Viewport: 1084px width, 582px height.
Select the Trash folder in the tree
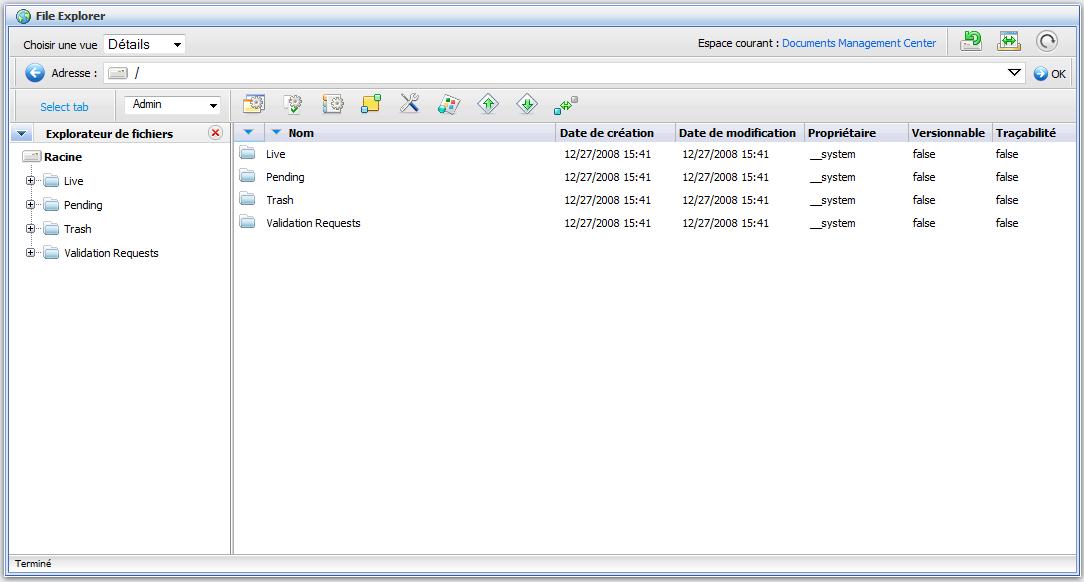tap(77, 229)
